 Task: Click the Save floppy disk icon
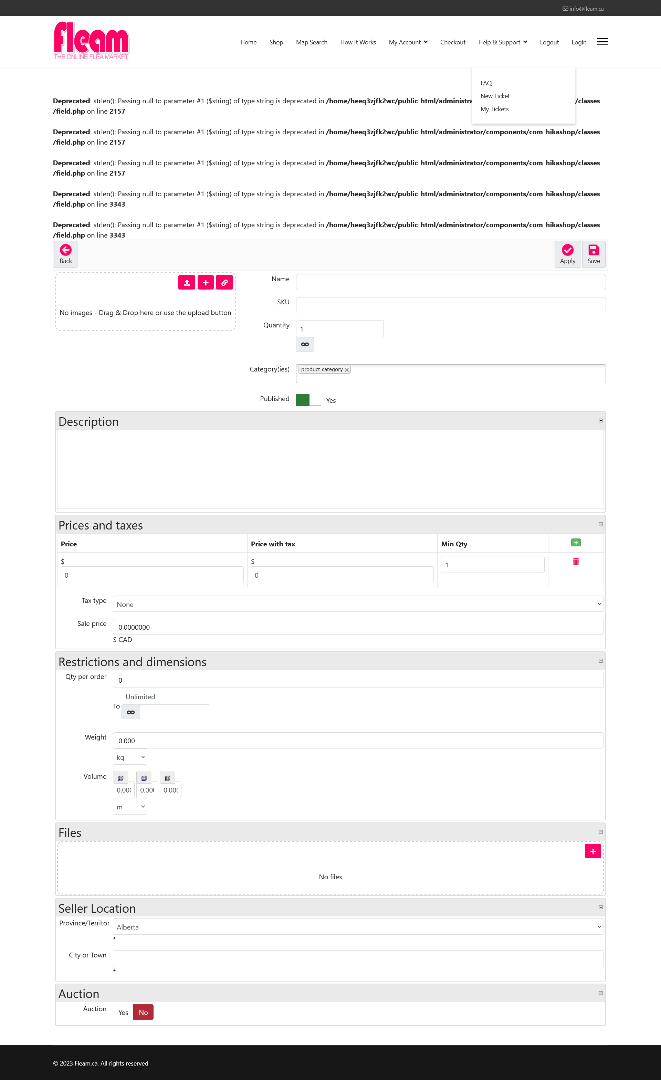[x=593, y=250]
